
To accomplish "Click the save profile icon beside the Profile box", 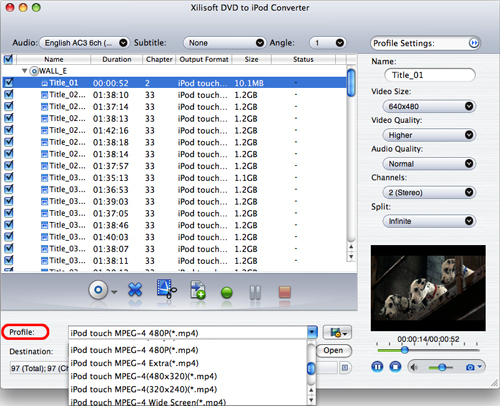I will pos(337,332).
